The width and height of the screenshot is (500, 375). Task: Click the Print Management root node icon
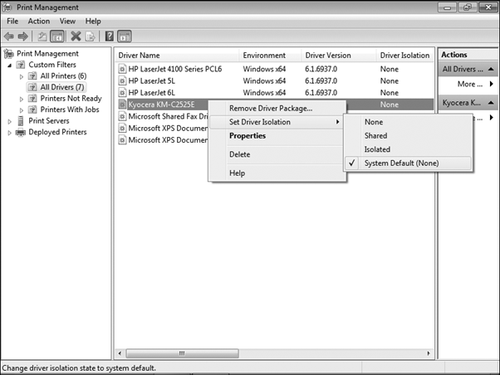8,53
